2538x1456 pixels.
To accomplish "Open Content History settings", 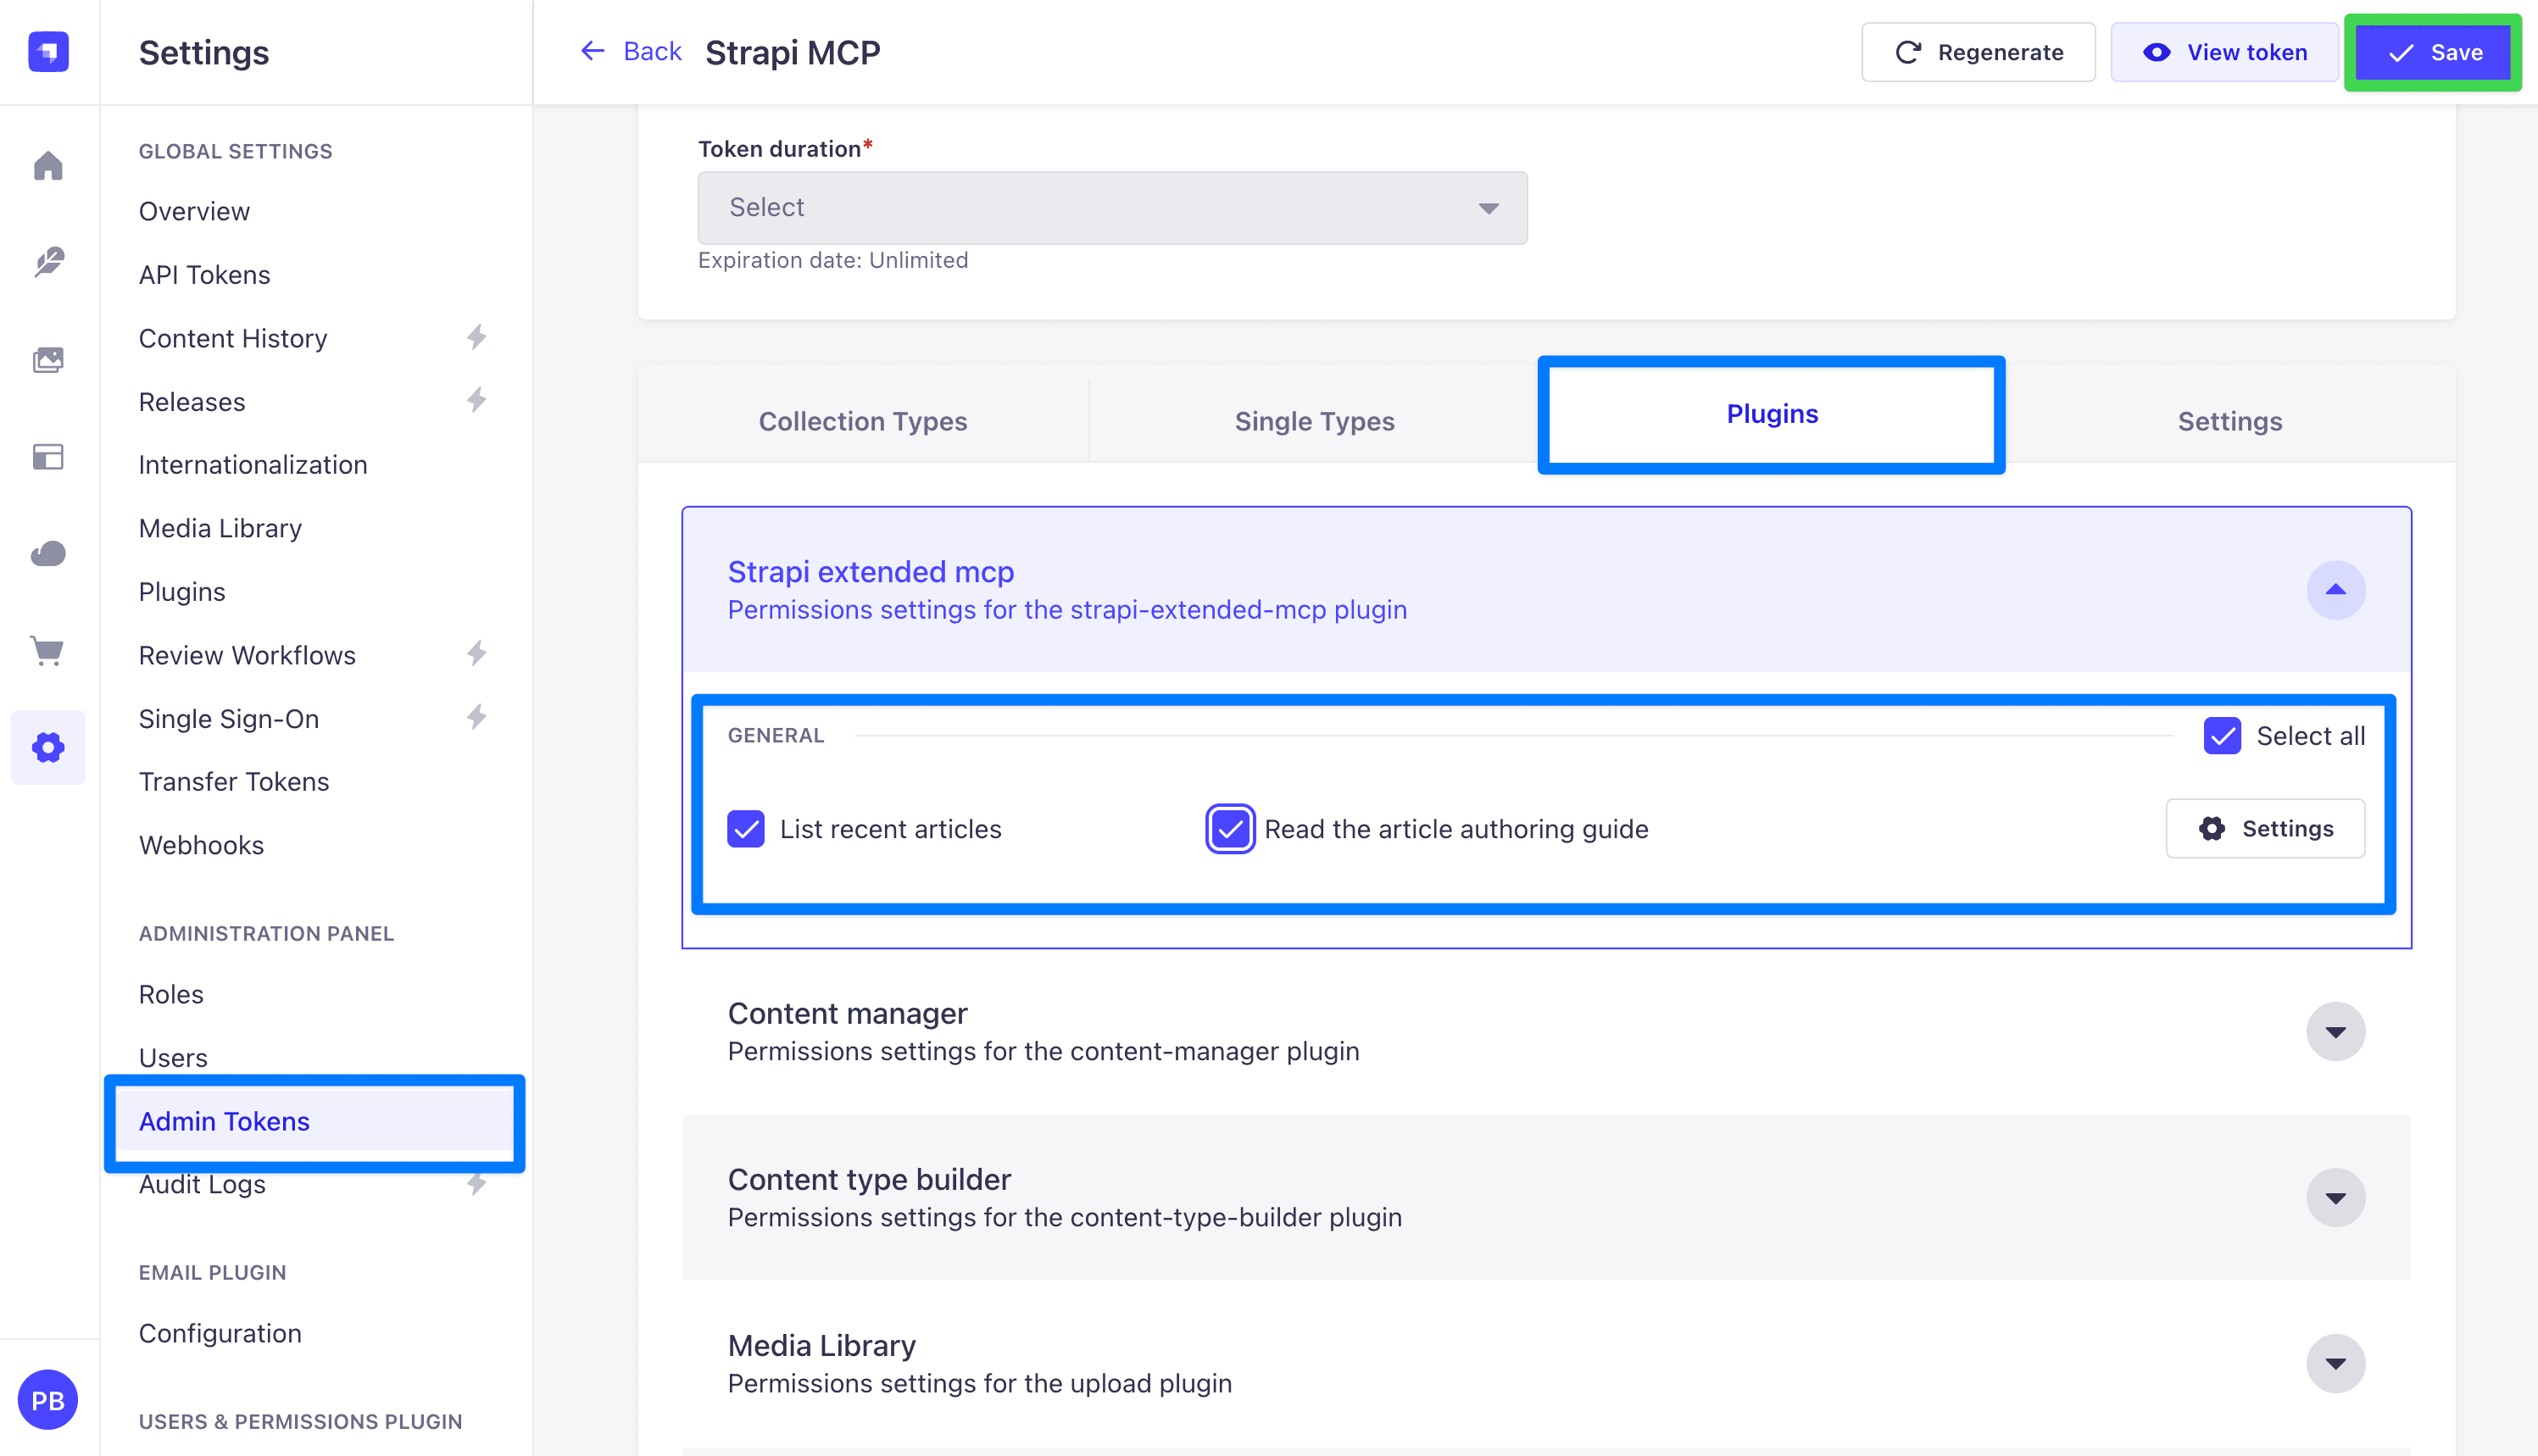I will [233, 338].
